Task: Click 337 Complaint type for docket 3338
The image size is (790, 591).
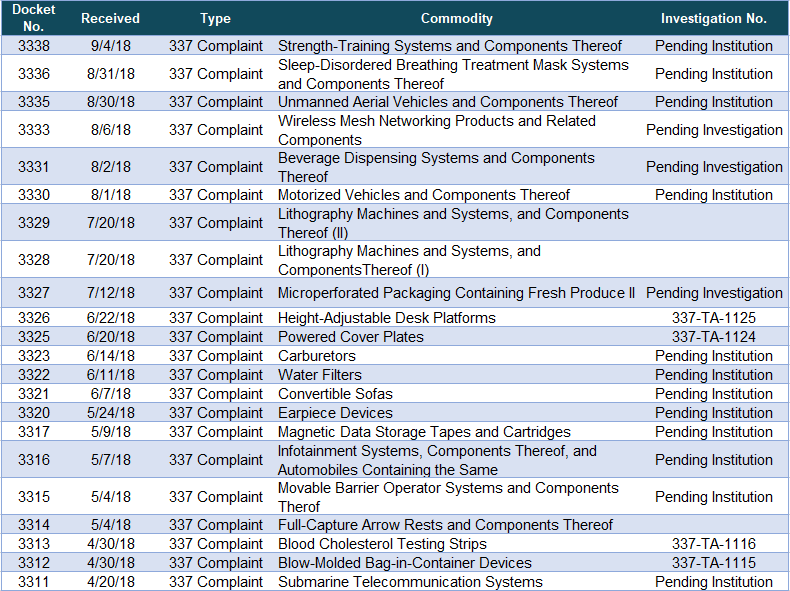Action: coord(216,46)
